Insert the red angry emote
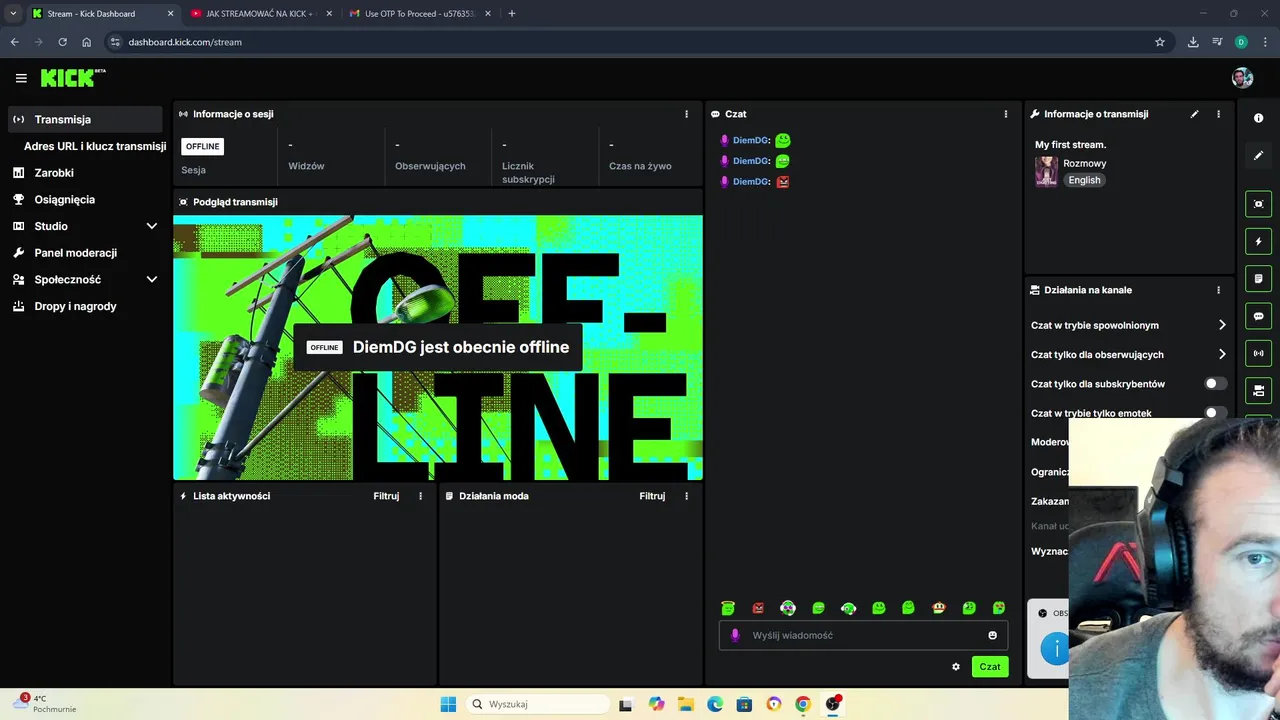Image resolution: width=1280 pixels, height=720 pixels. pyautogui.click(x=758, y=608)
